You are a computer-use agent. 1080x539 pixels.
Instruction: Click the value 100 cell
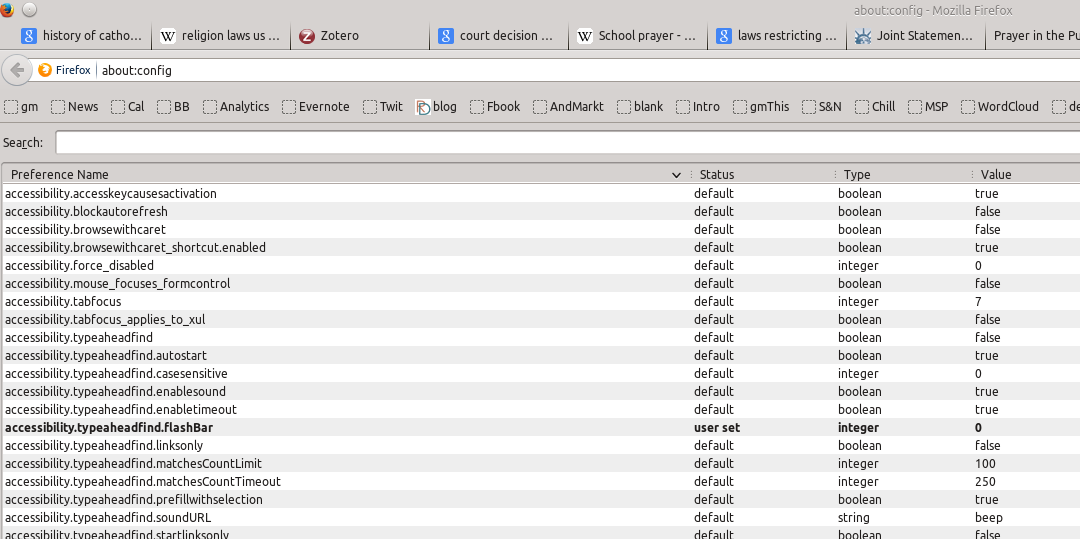coord(985,463)
